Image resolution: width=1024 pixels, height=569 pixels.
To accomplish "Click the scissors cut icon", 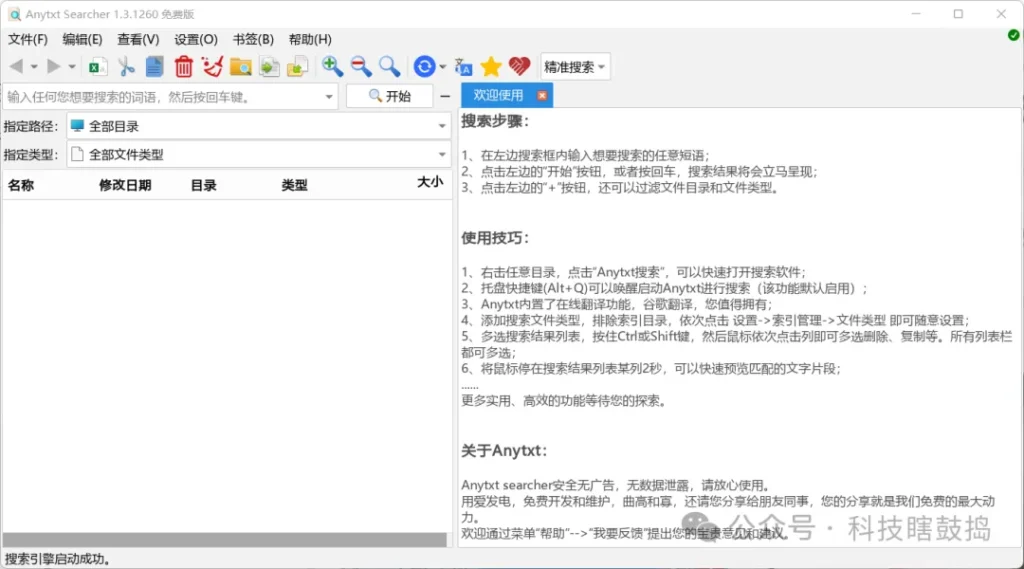I will 125,67.
